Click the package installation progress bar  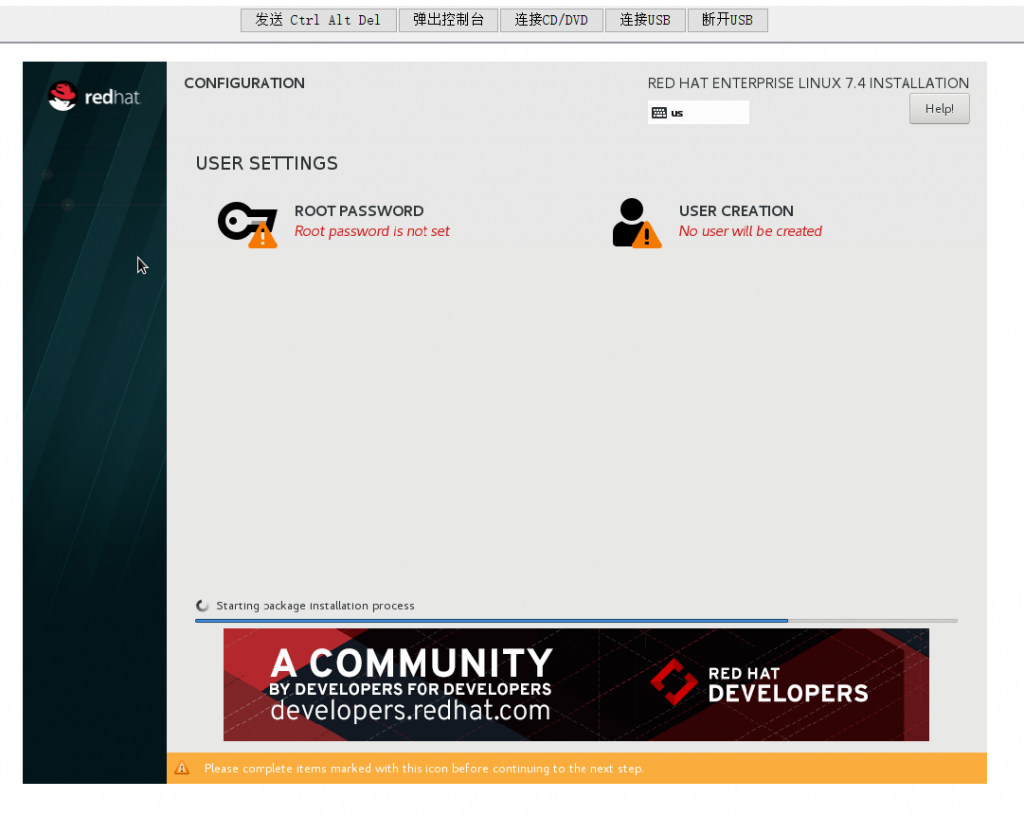576,620
